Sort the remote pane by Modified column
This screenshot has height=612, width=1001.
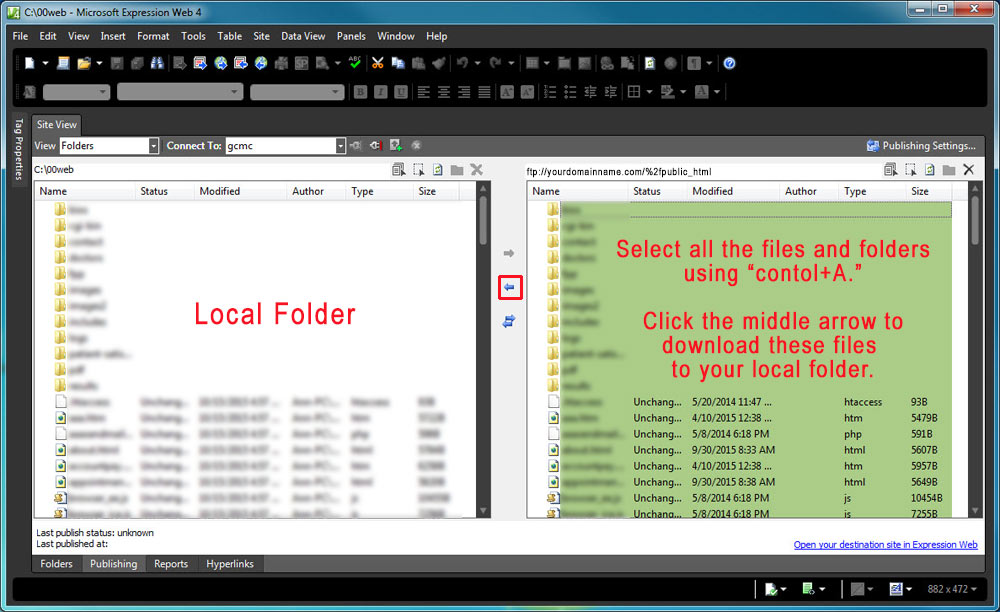point(733,191)
